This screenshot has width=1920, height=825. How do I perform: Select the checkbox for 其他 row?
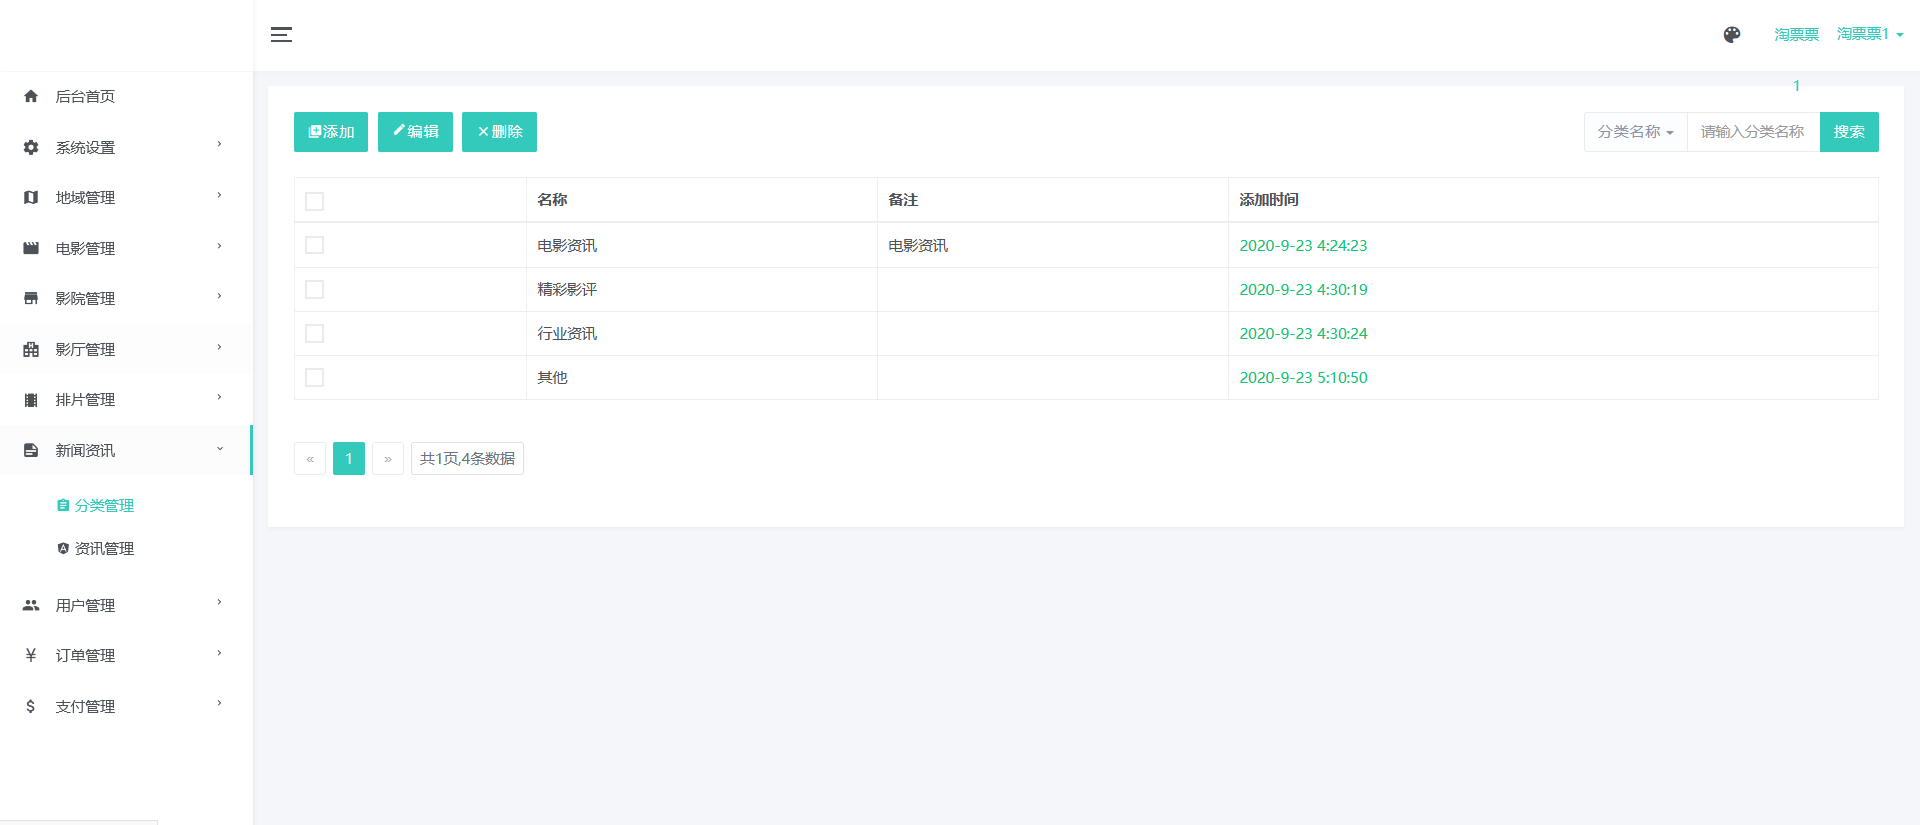pos(314,377)
